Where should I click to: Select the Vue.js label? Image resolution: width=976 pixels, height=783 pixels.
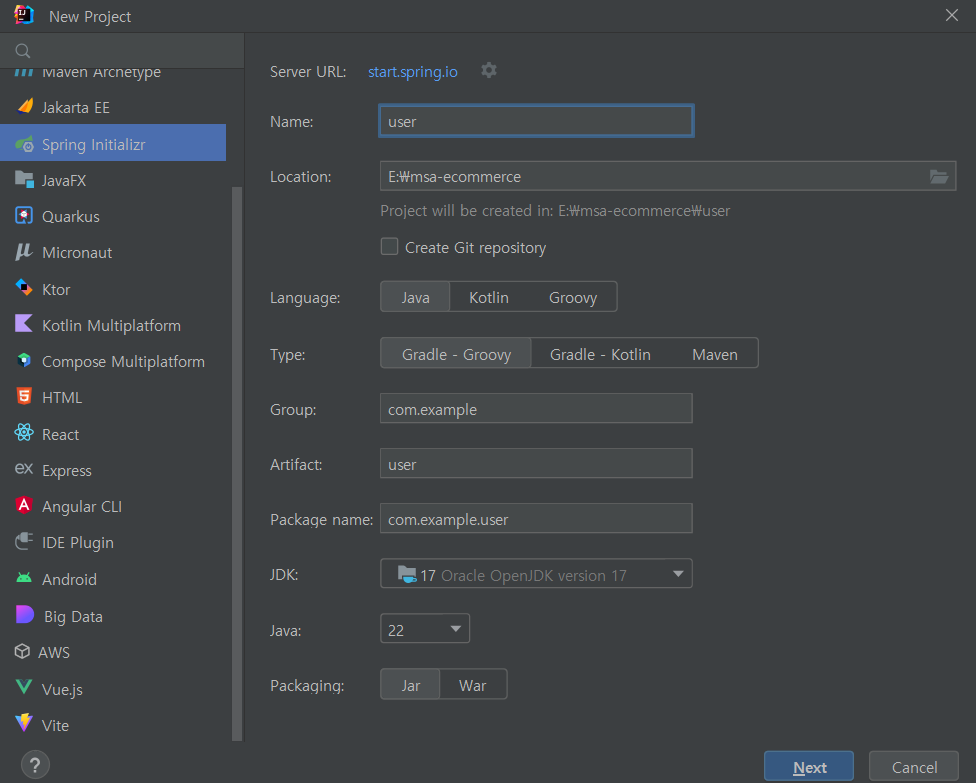tap(62, 690)
